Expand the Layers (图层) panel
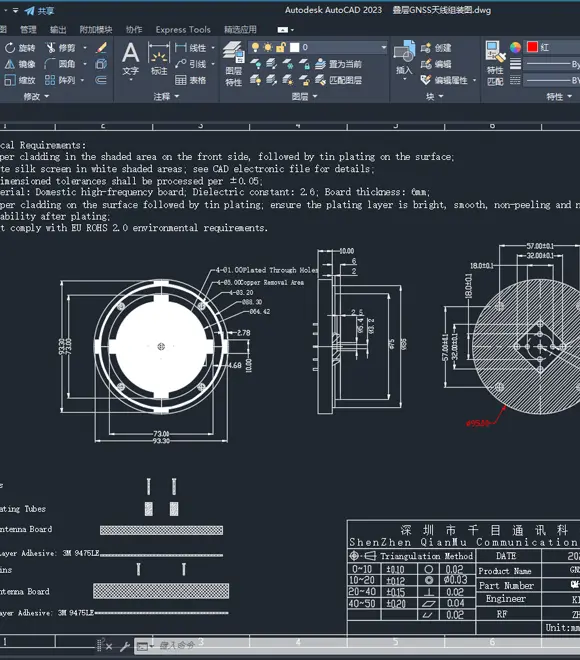The width and height of the screenshot is (580, 660). pos(304,96)
